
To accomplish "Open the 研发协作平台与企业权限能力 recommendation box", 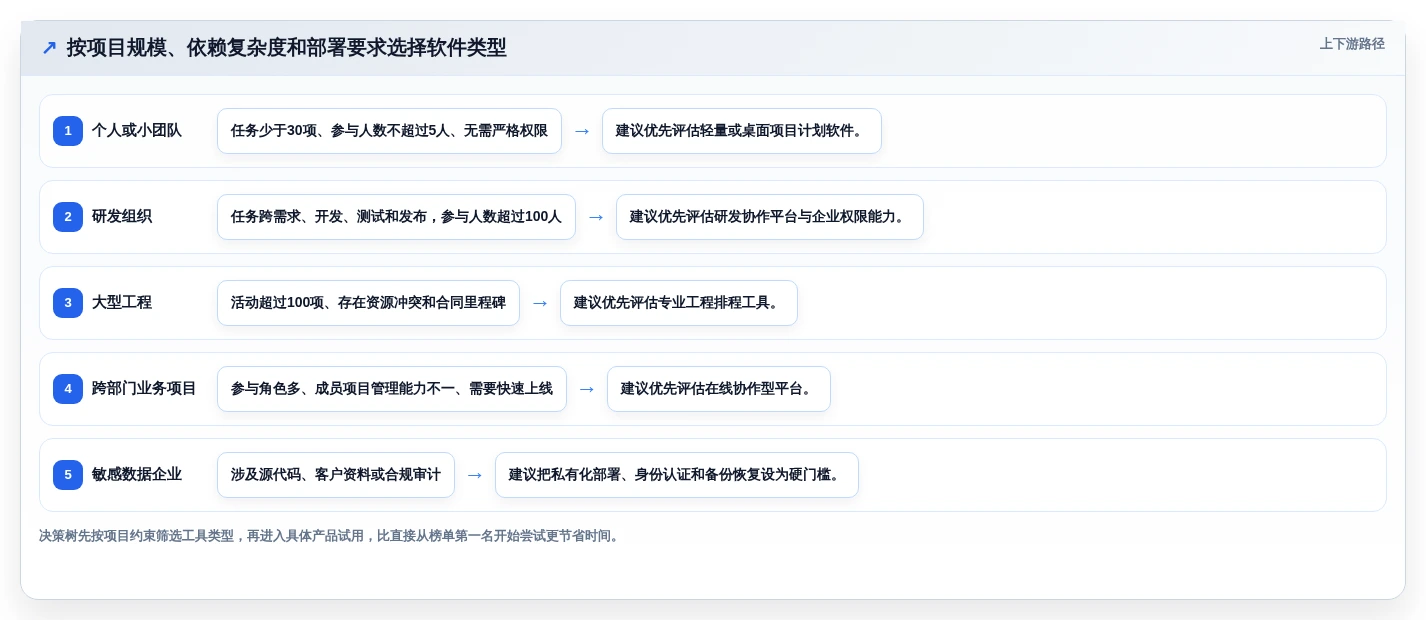I will point(770,217).
